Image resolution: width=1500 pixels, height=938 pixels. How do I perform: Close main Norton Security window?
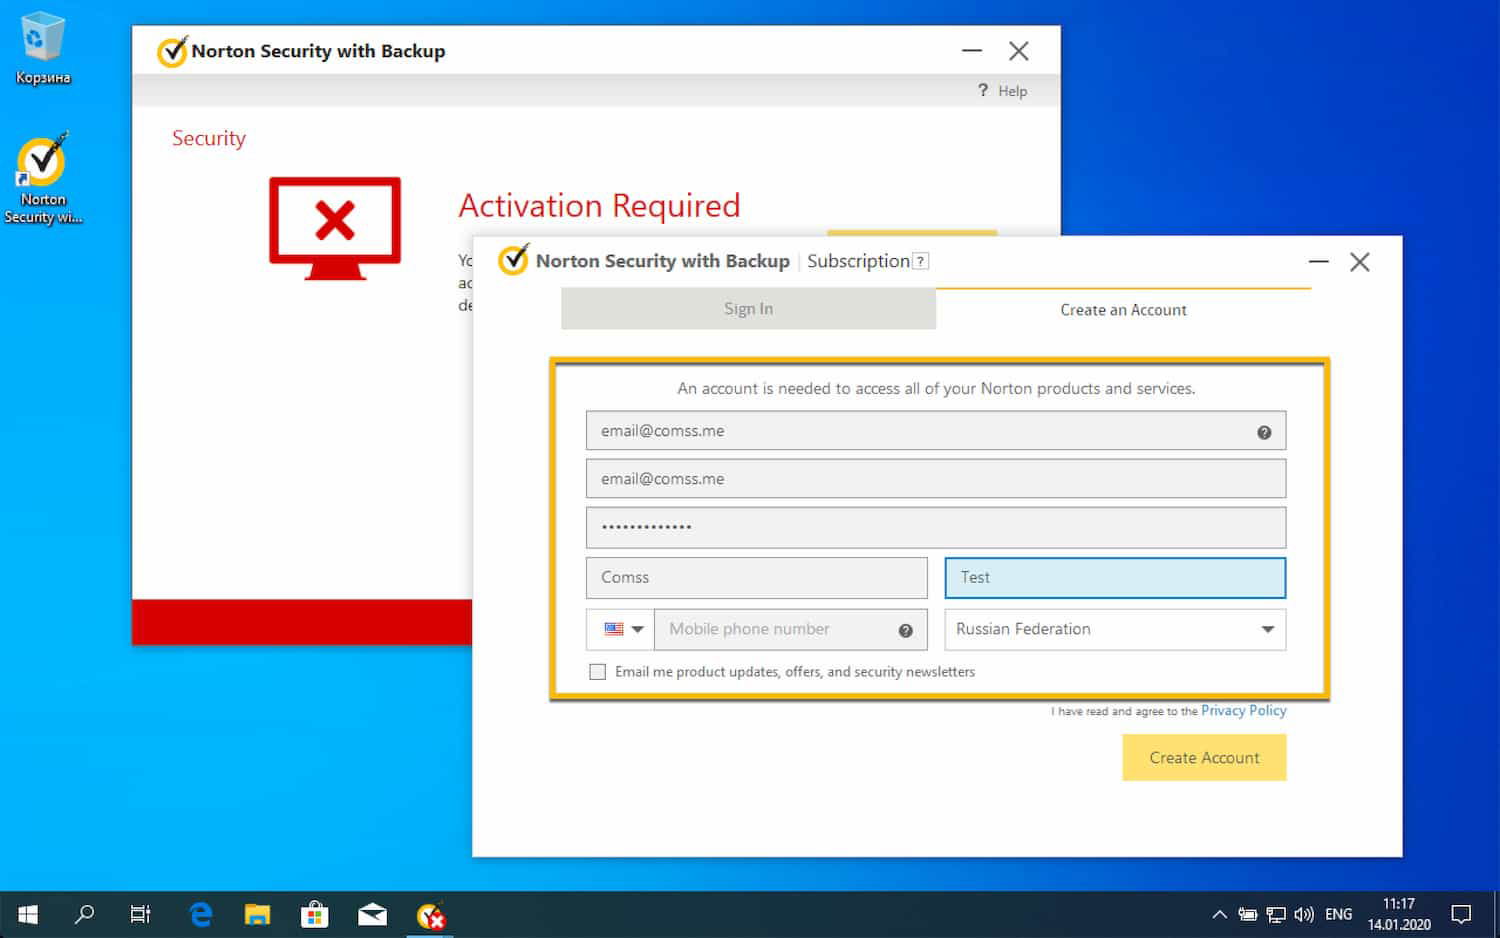coord(1019,51)
